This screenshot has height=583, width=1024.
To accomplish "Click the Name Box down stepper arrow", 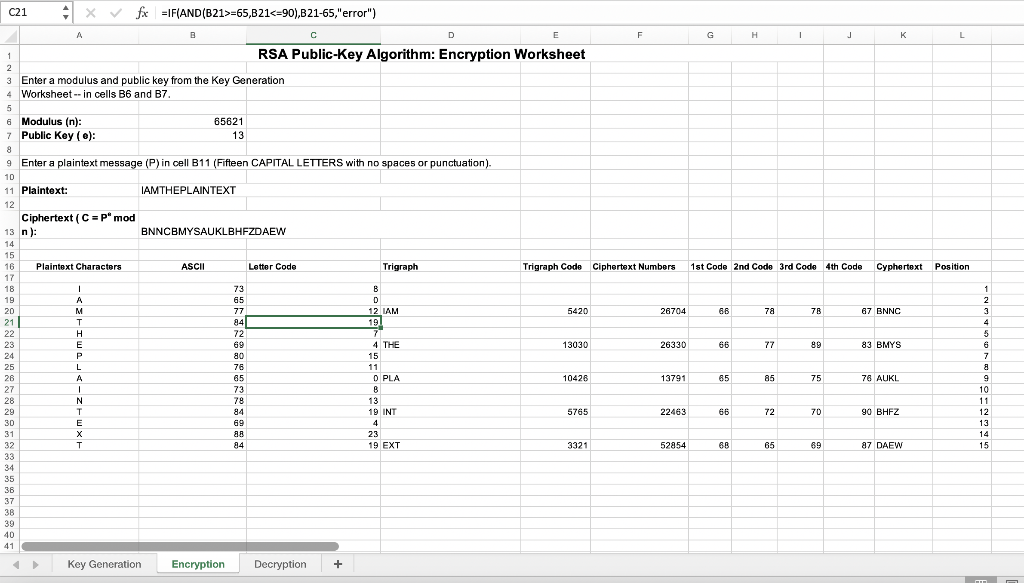I will [66, 16].
